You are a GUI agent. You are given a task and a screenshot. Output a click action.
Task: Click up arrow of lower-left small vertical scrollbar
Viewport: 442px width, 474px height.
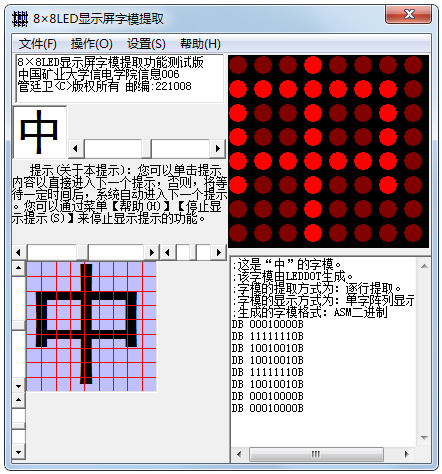(19, 400)
